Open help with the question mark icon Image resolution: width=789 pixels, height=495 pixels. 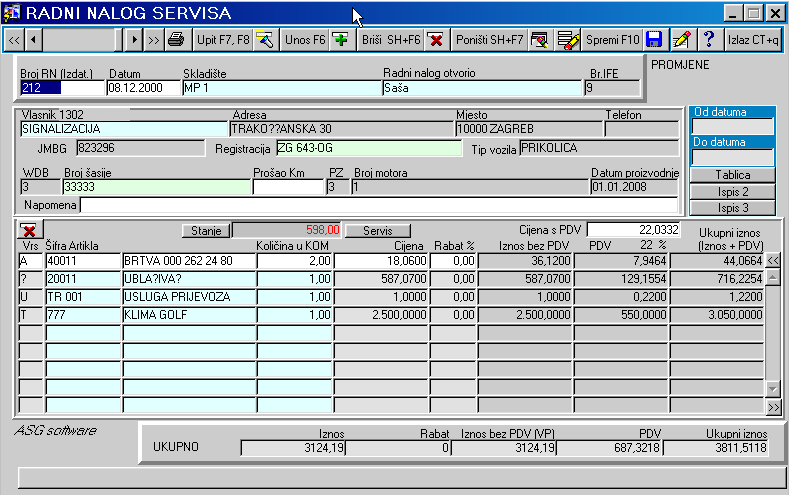tap(709, 40)
